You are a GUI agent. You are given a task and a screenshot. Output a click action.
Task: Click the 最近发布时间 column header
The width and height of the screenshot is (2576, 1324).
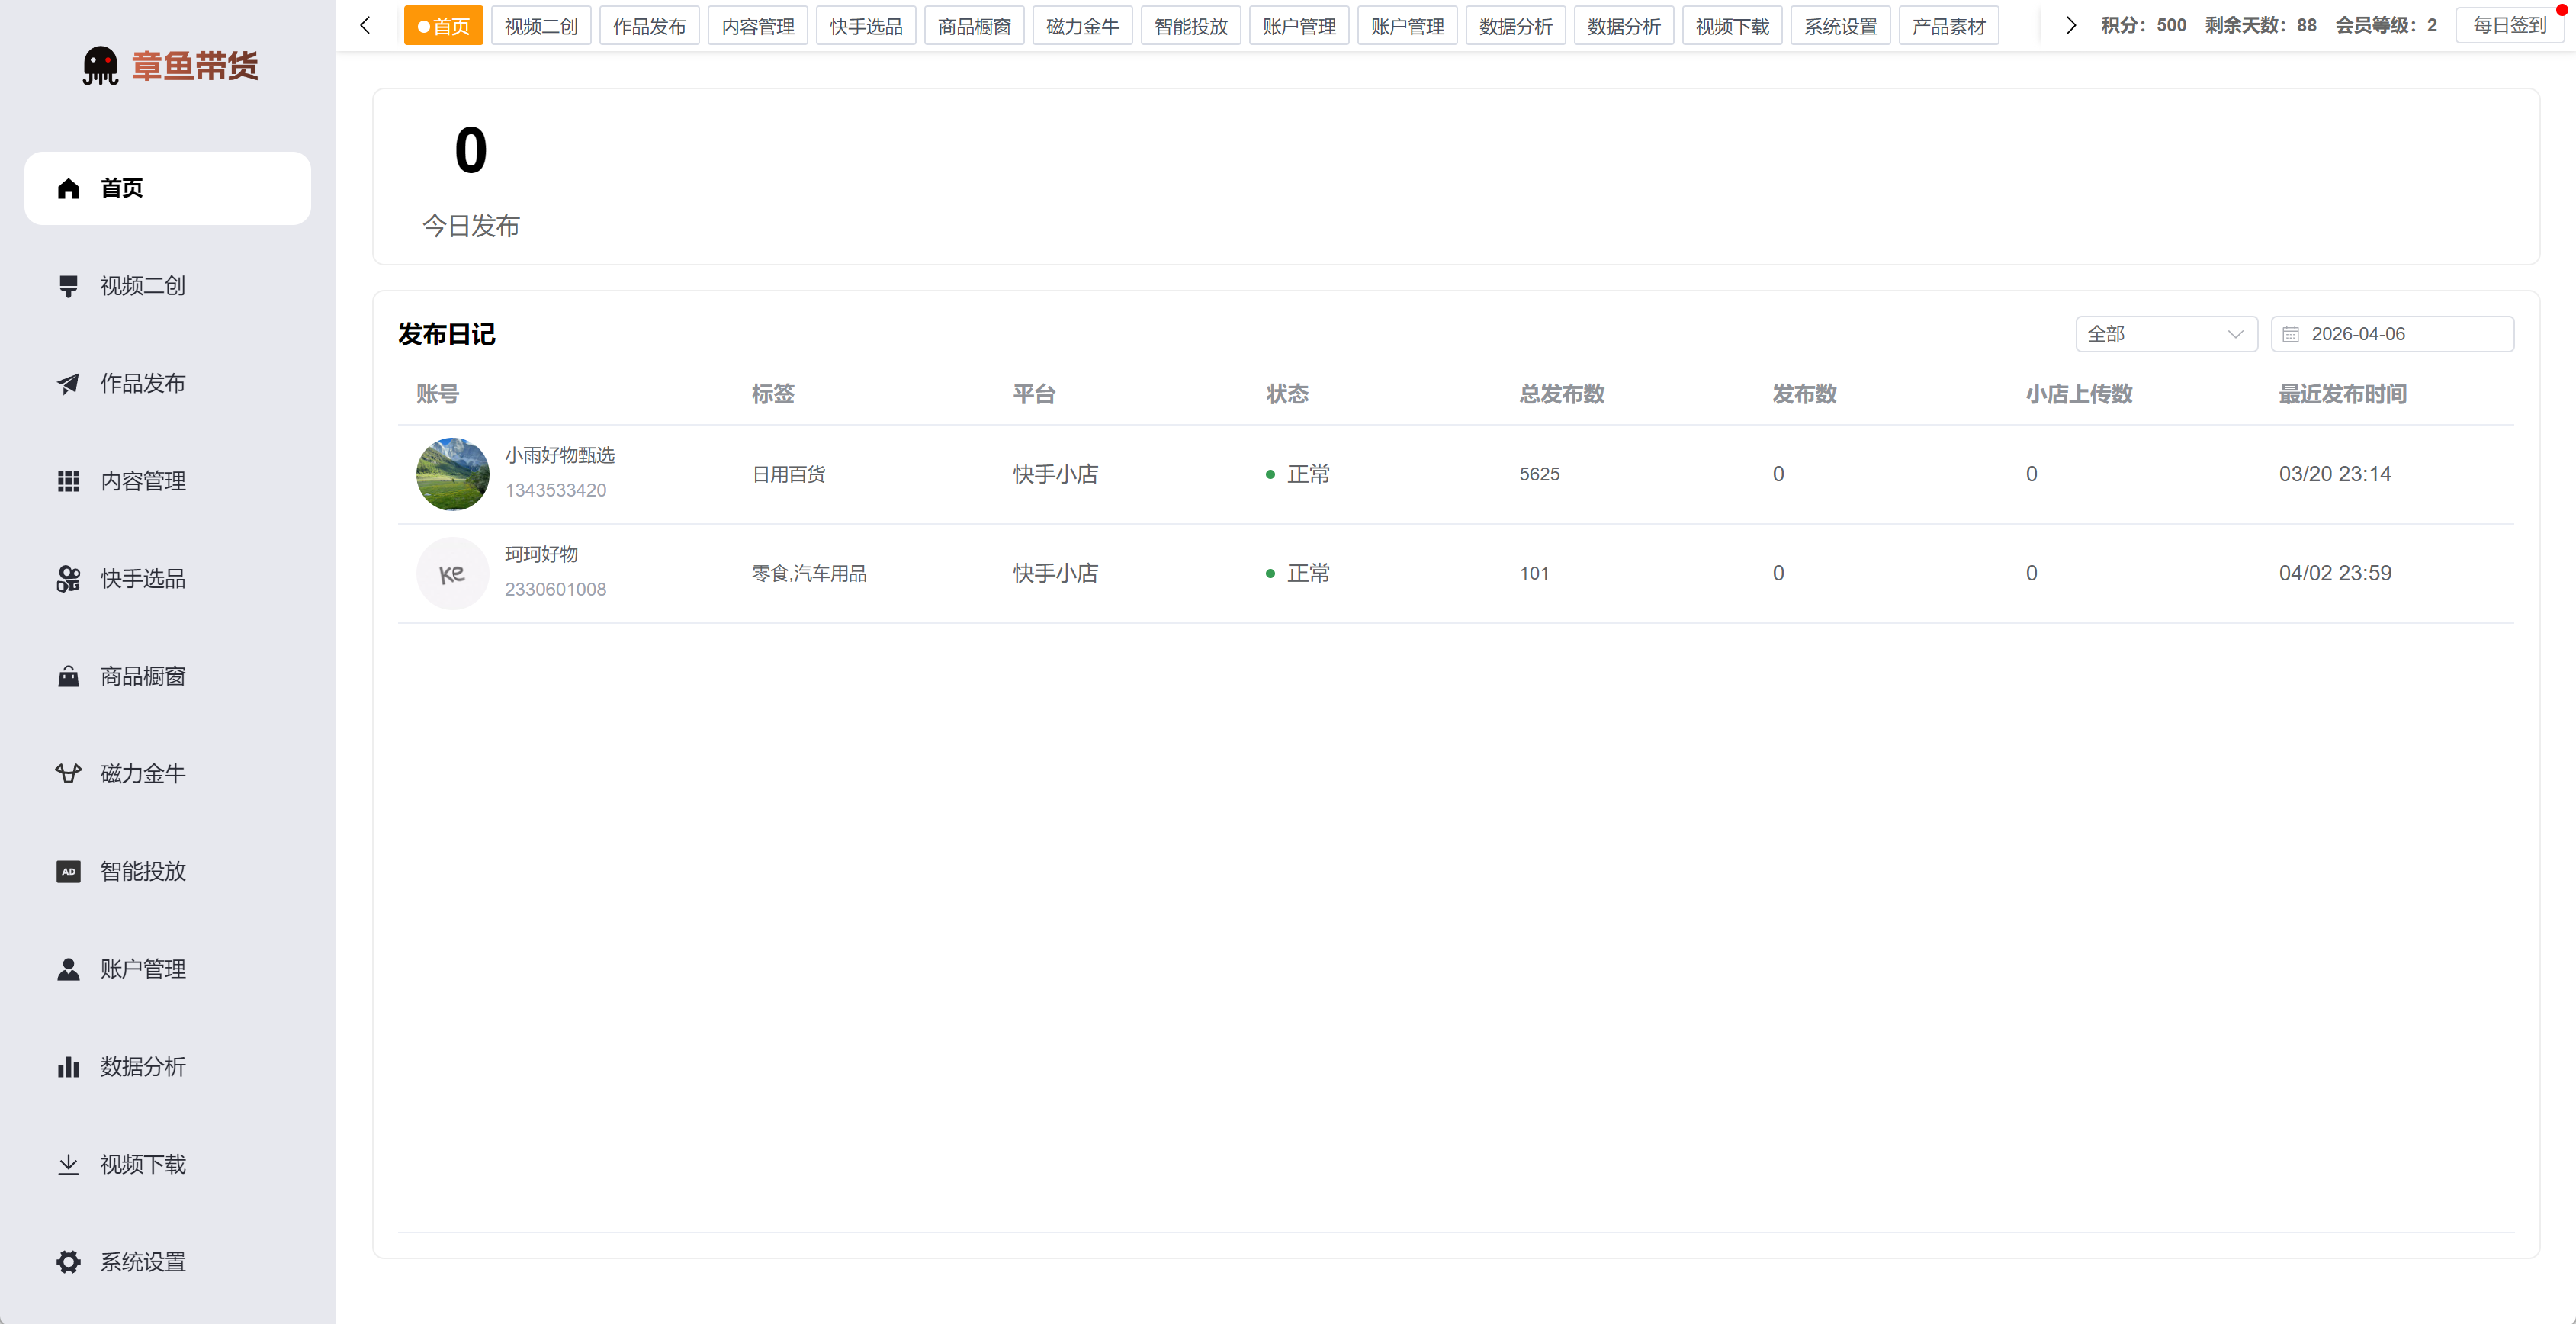point(2343,394)
